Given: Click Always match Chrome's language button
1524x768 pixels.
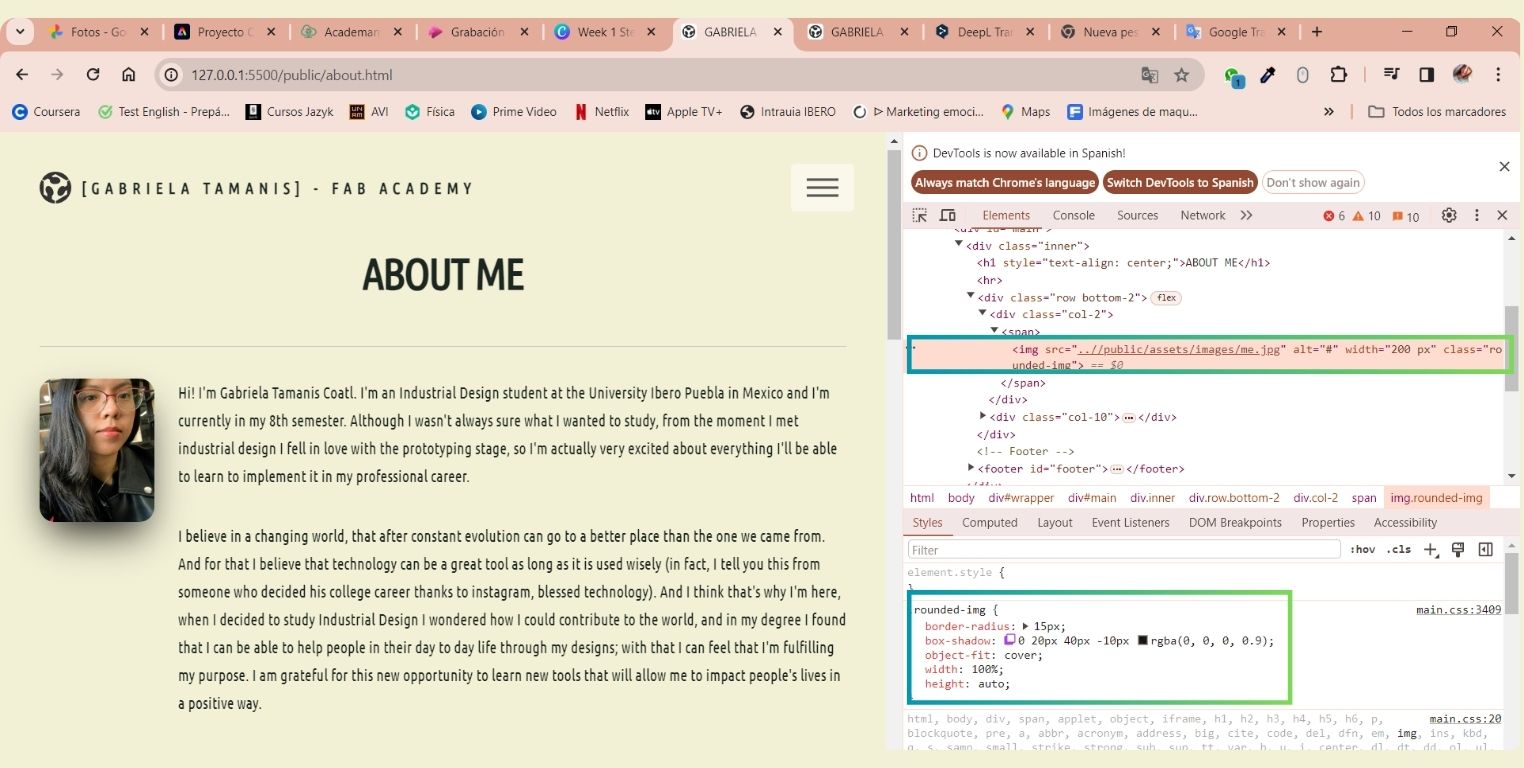Looking at the screenshot, I should pos(1005,183).
